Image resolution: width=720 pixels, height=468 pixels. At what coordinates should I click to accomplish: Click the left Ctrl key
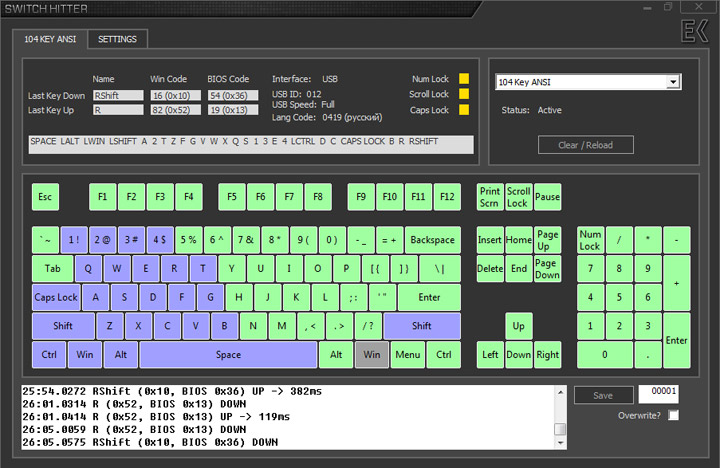click(49, 355)
